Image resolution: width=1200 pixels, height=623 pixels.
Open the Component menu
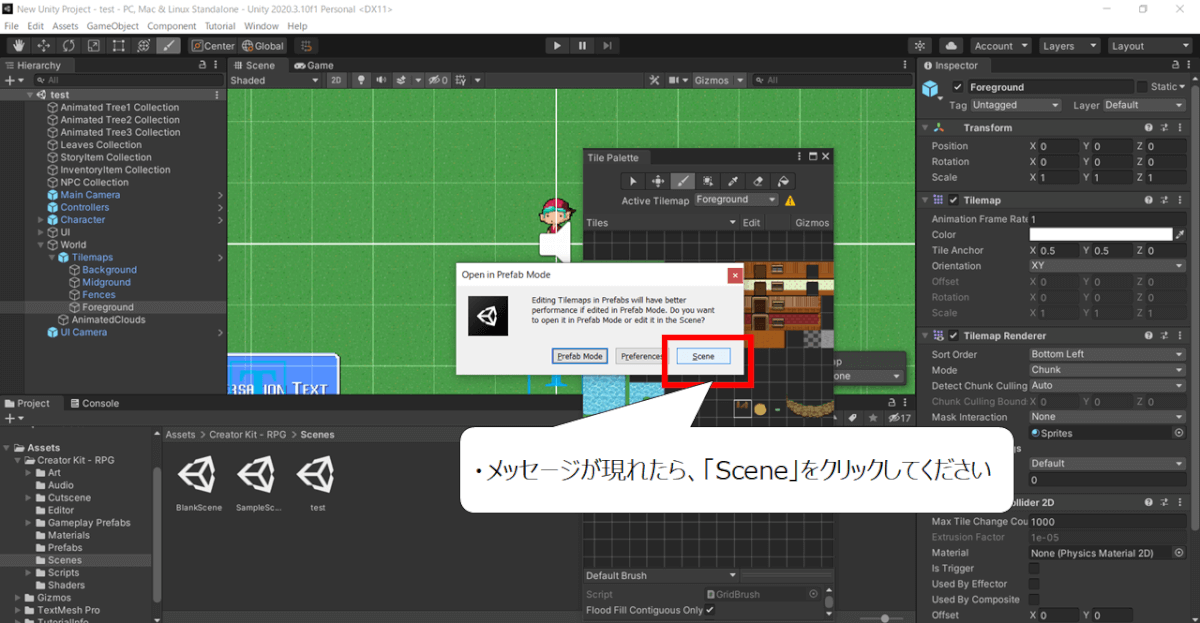click(x=172, y=26)
